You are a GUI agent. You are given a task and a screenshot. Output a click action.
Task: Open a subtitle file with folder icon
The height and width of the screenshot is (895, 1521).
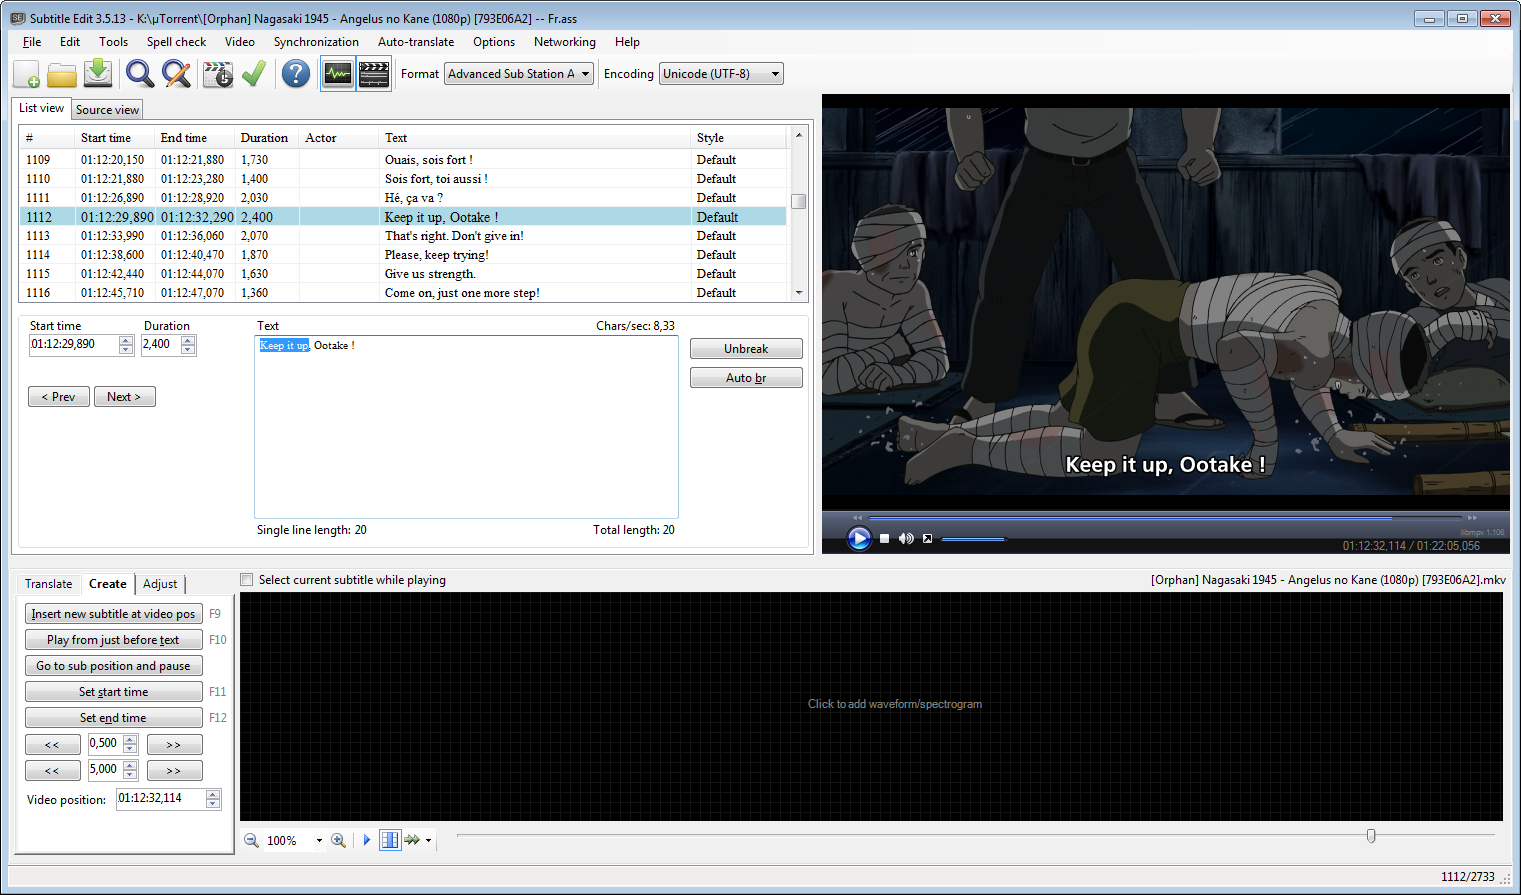(62, 74)
